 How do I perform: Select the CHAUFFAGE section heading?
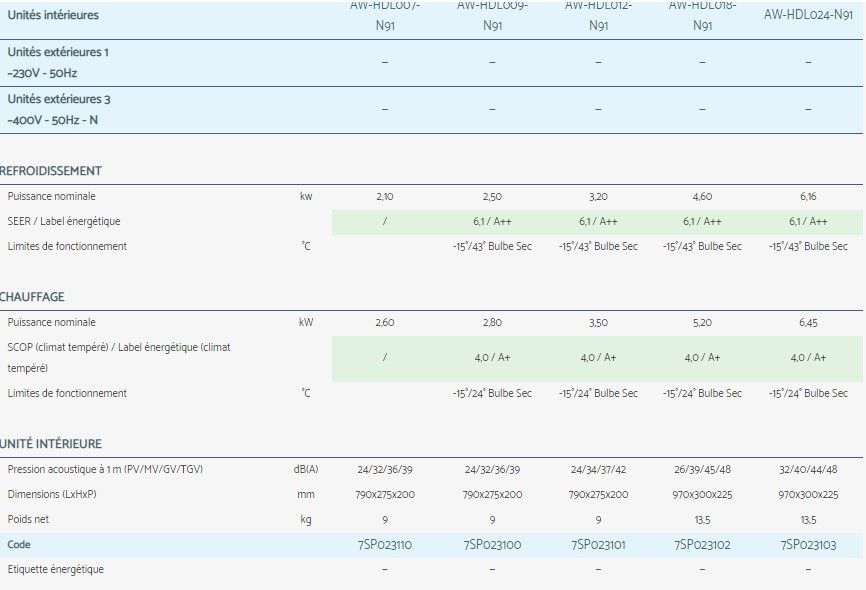coord(32,297)
